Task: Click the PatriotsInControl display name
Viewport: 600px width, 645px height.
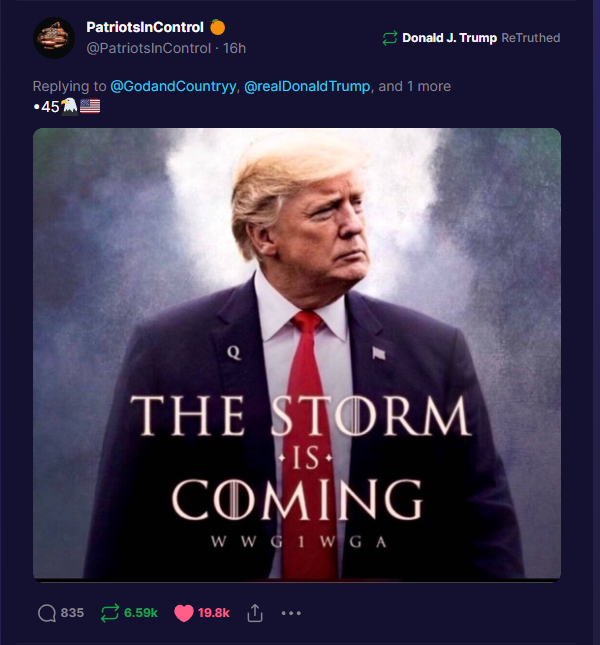Action: point(145,27)
